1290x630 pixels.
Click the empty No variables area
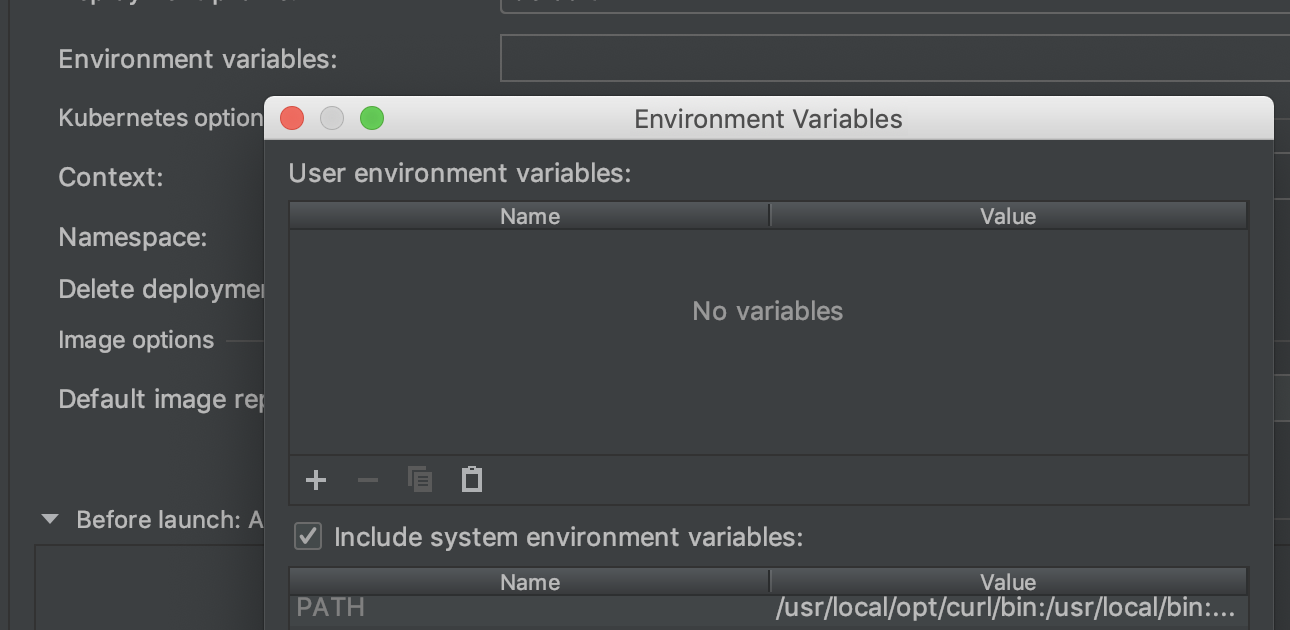(x=767, y=340)
